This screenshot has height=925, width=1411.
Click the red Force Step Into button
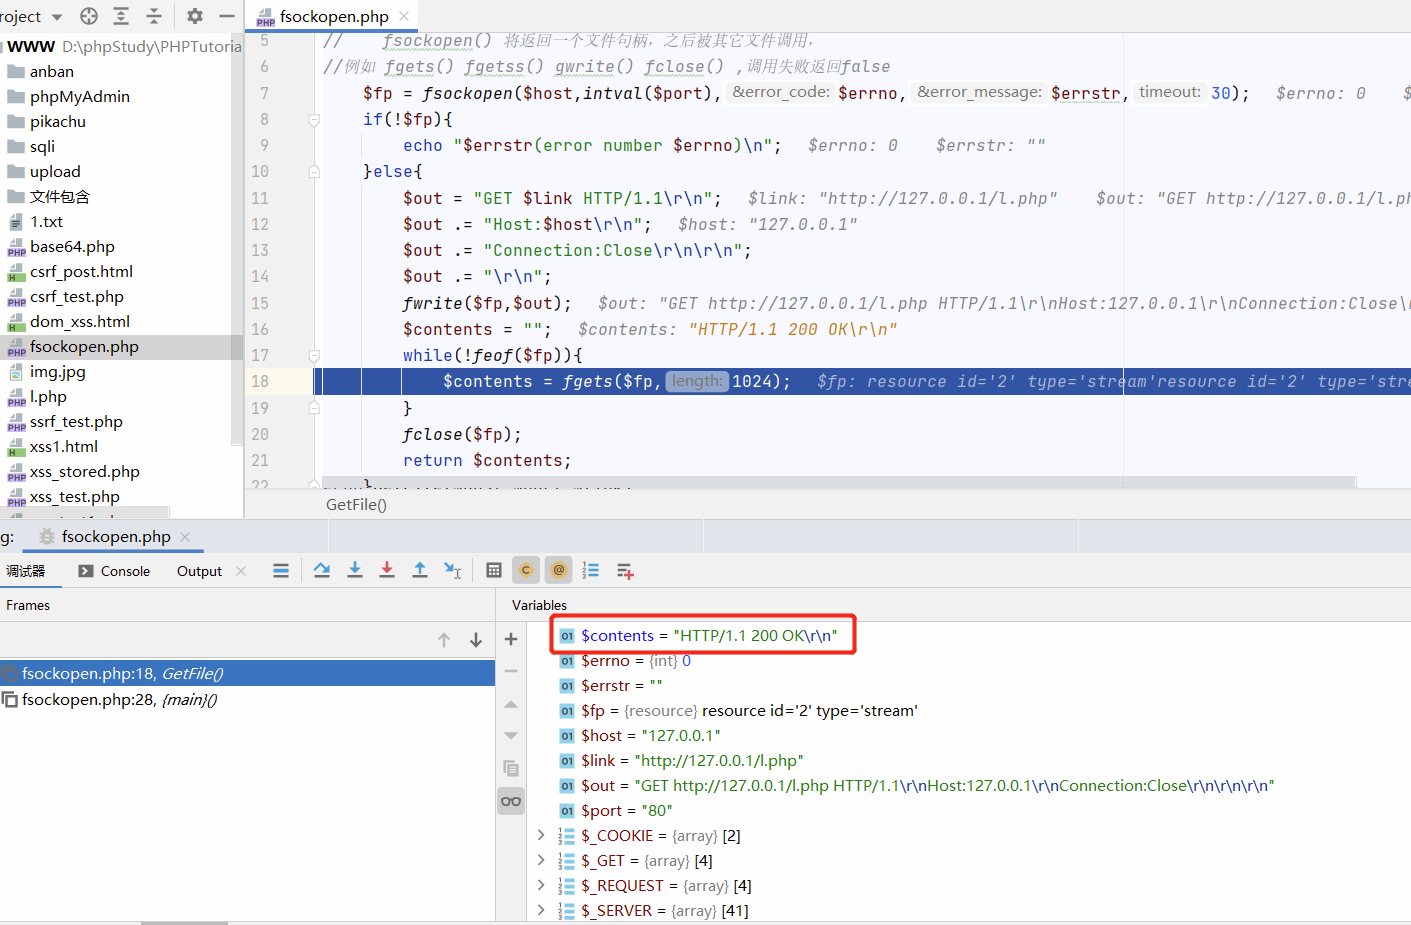(x=387, y=570)
